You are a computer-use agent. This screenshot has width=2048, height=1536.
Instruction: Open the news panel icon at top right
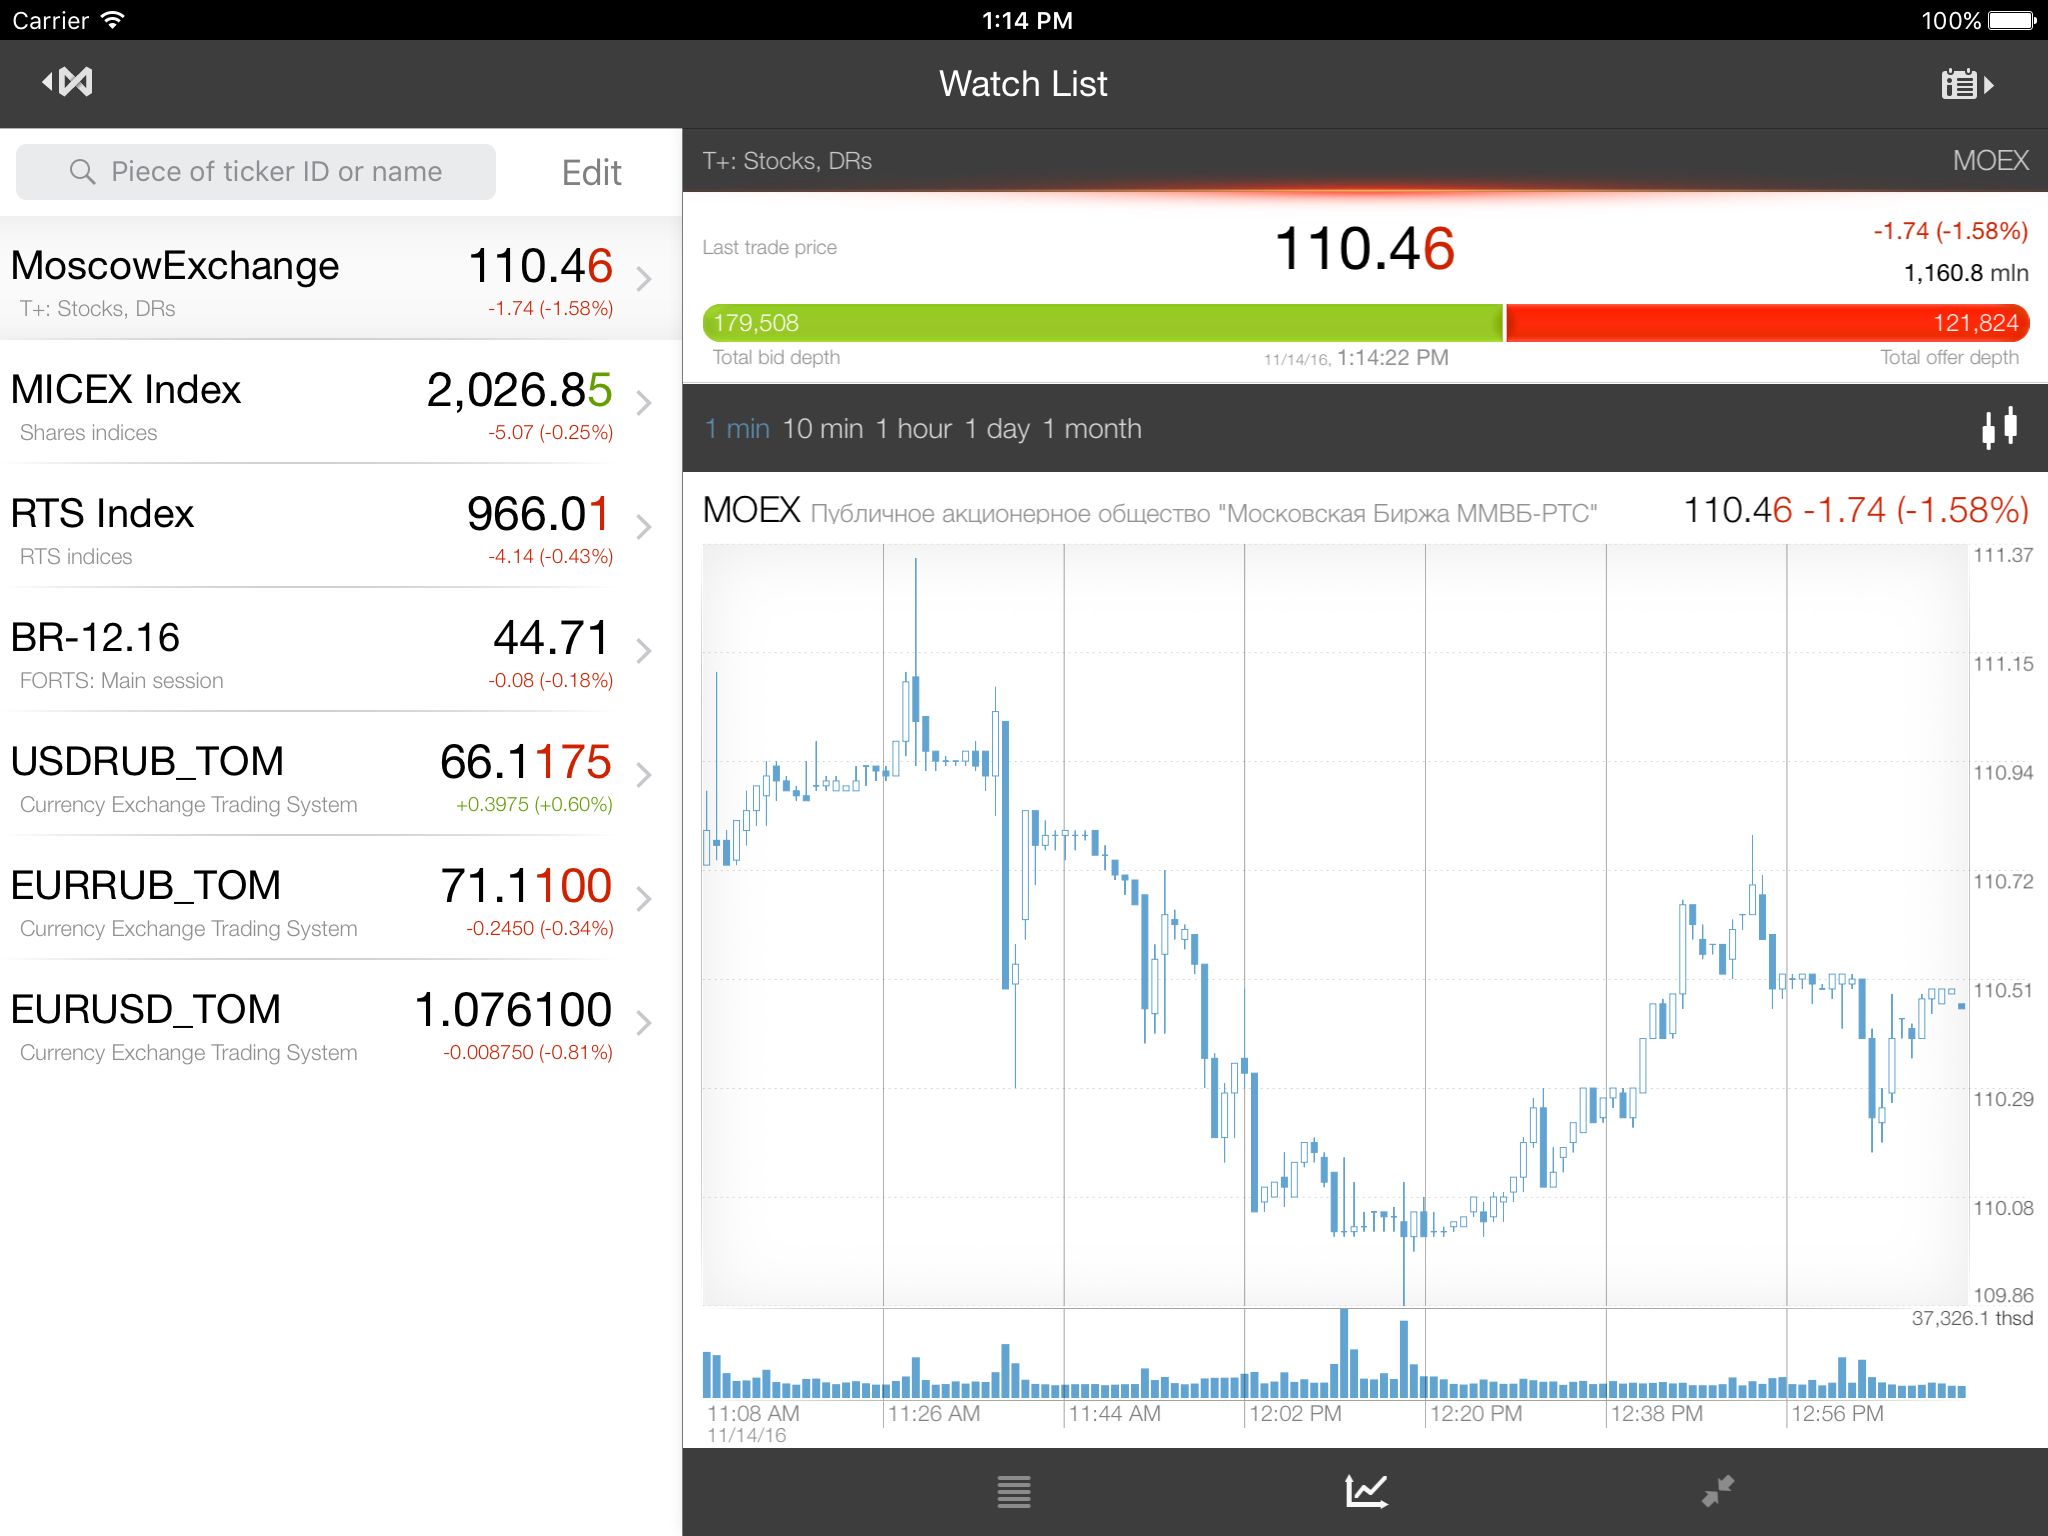pyautogui.click(x=1966, y=84)
